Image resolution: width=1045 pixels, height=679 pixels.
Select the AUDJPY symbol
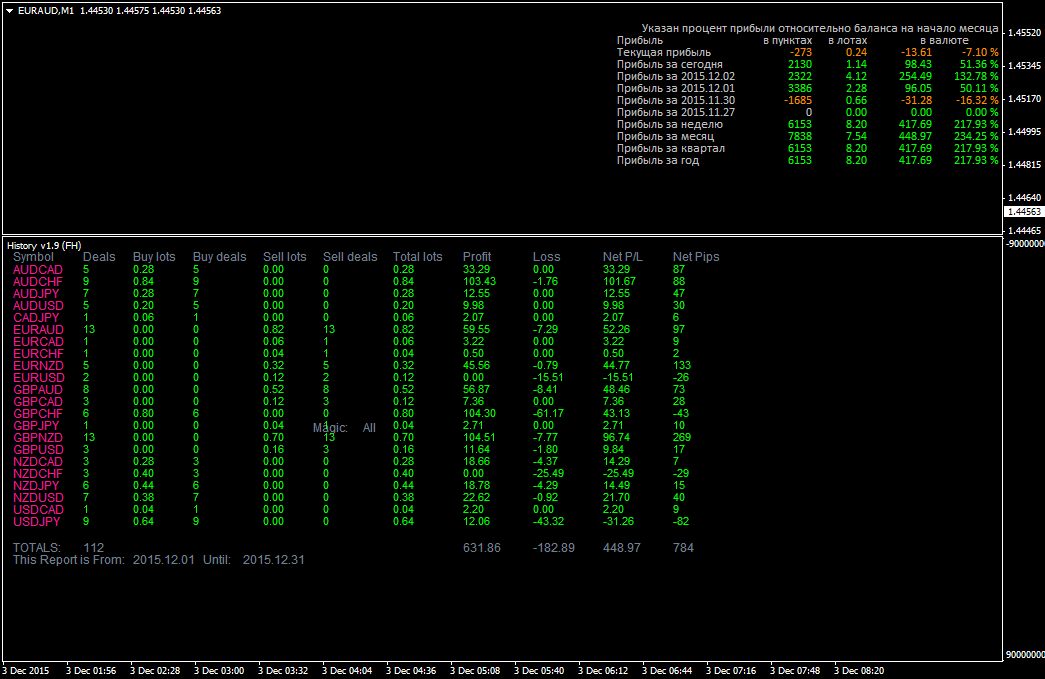coord(37,294)
